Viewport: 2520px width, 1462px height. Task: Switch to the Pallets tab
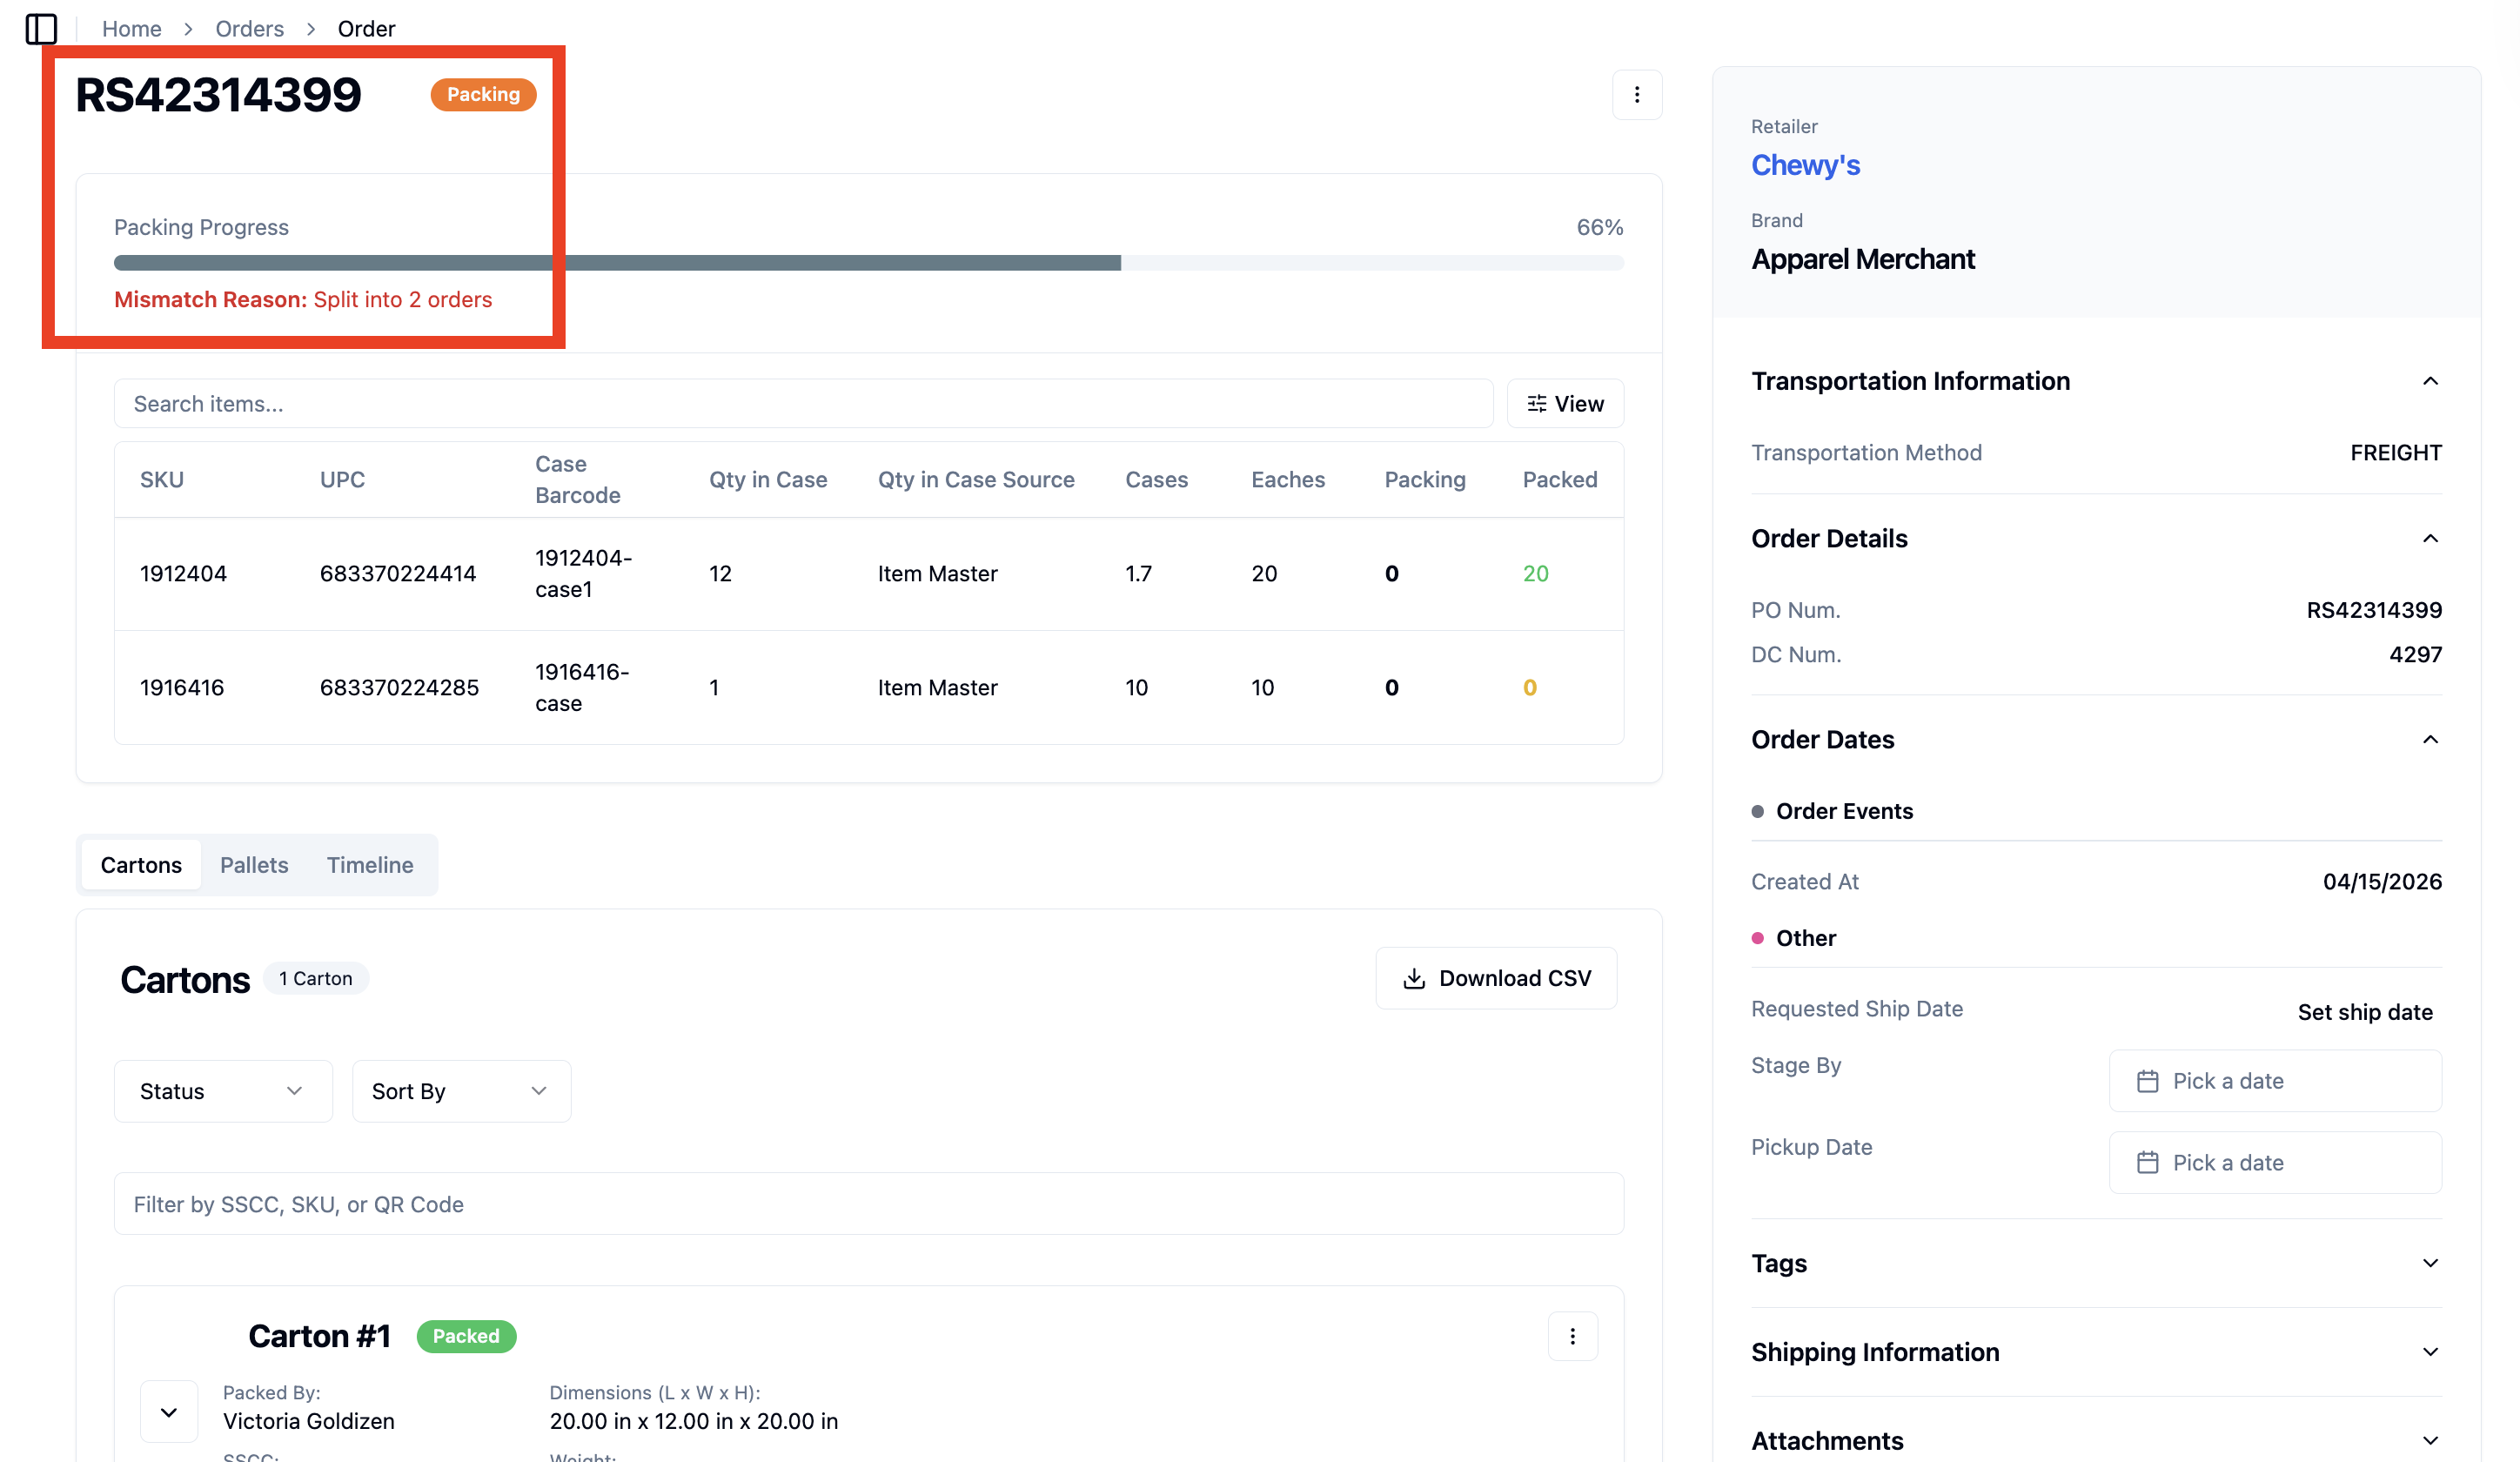(x=254, y=865)
